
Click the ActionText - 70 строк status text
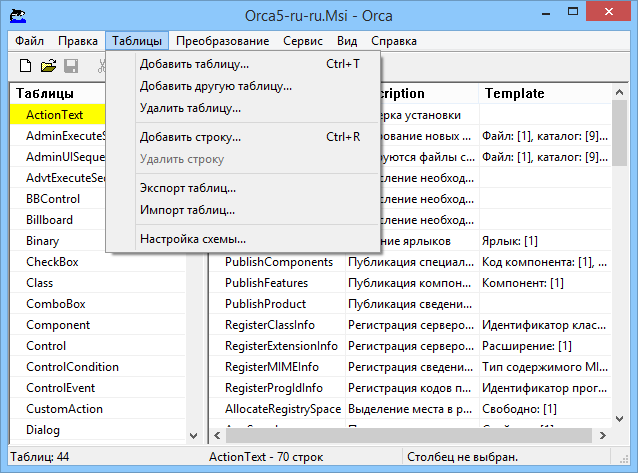(x=266, y=457)
